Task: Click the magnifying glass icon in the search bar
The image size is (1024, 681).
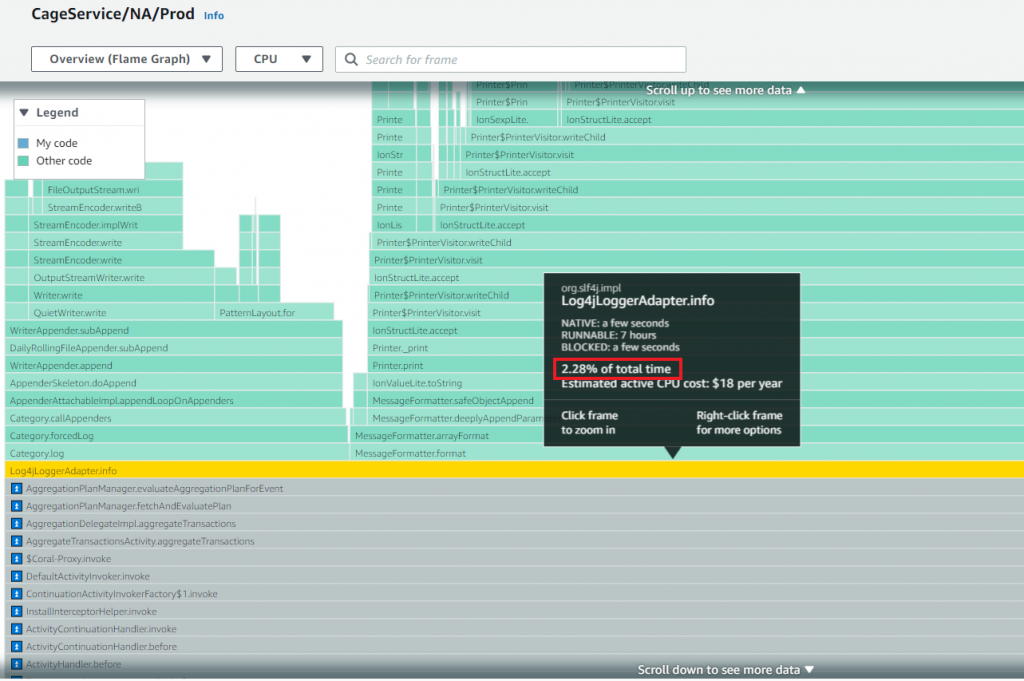Action: click(x=350, y=59)
